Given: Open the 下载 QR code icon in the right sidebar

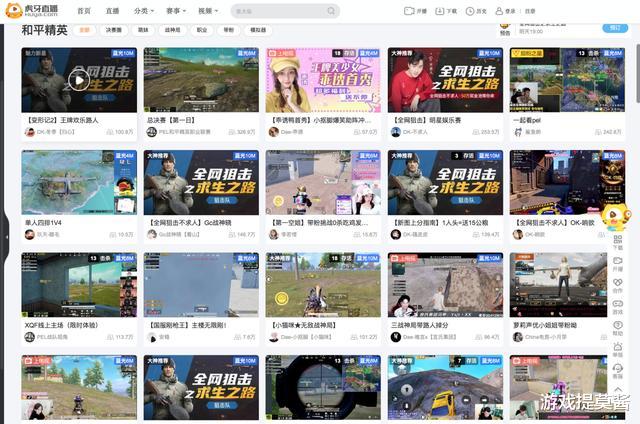Looking at the screenshot, I should tap(618, 239).
